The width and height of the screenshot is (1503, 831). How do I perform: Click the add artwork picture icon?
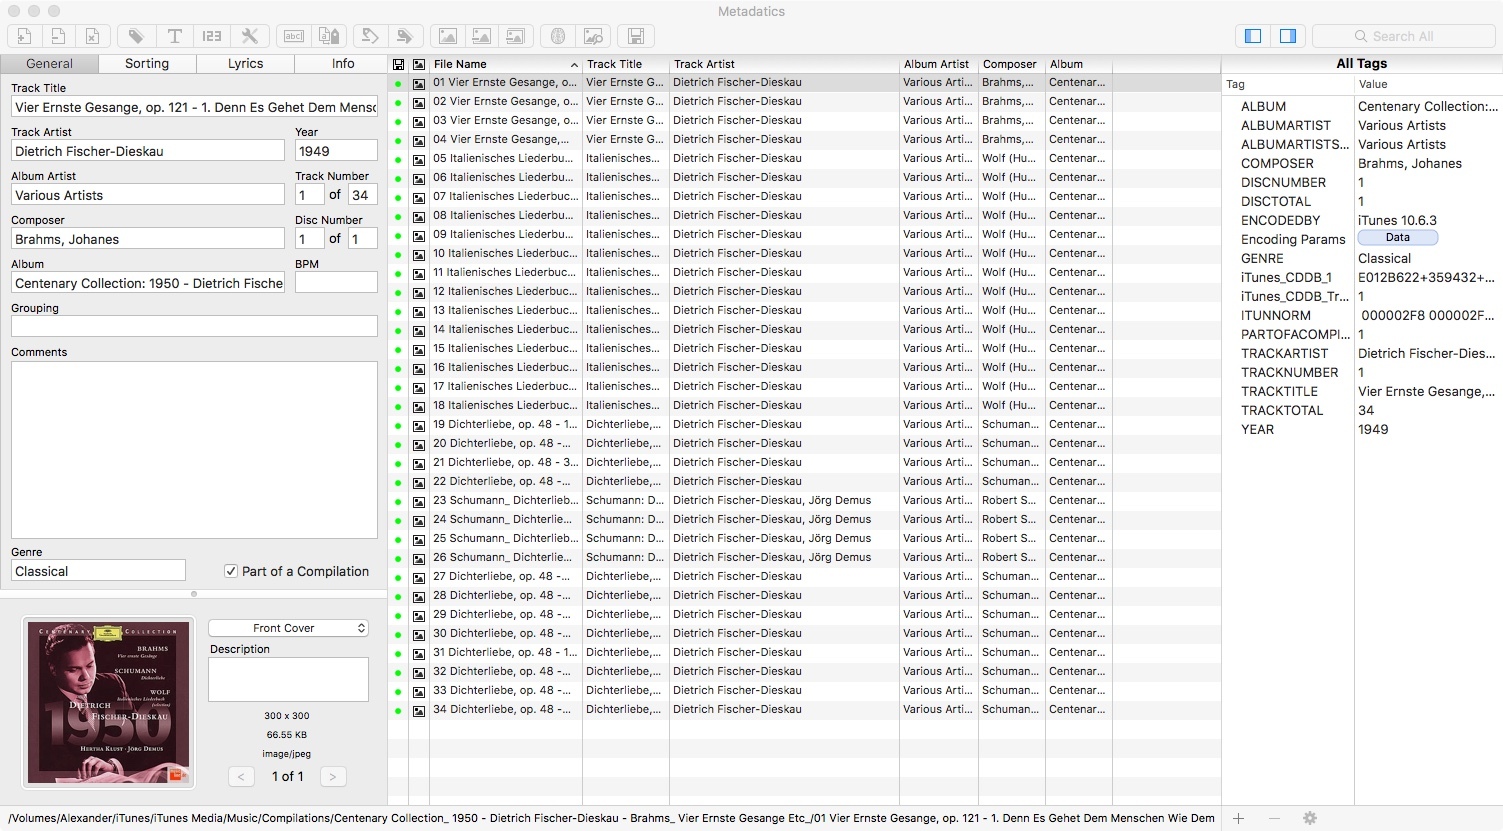tap(447, 36)
